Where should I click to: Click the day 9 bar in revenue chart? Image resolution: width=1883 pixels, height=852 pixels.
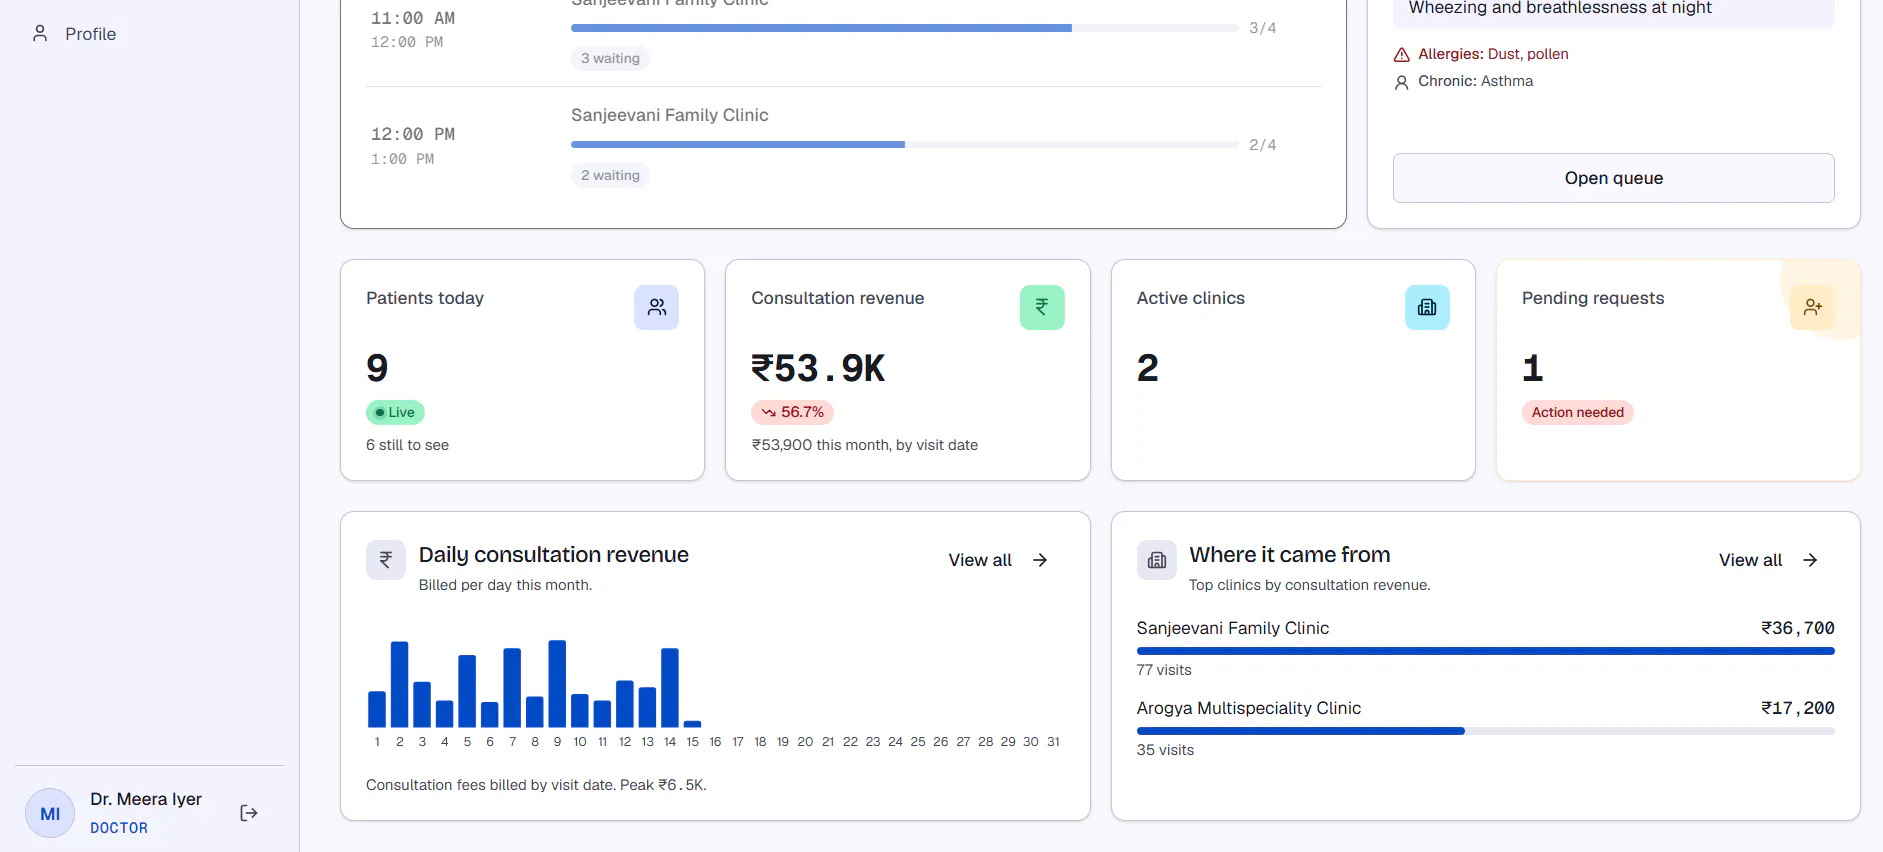tap(557, 683)
